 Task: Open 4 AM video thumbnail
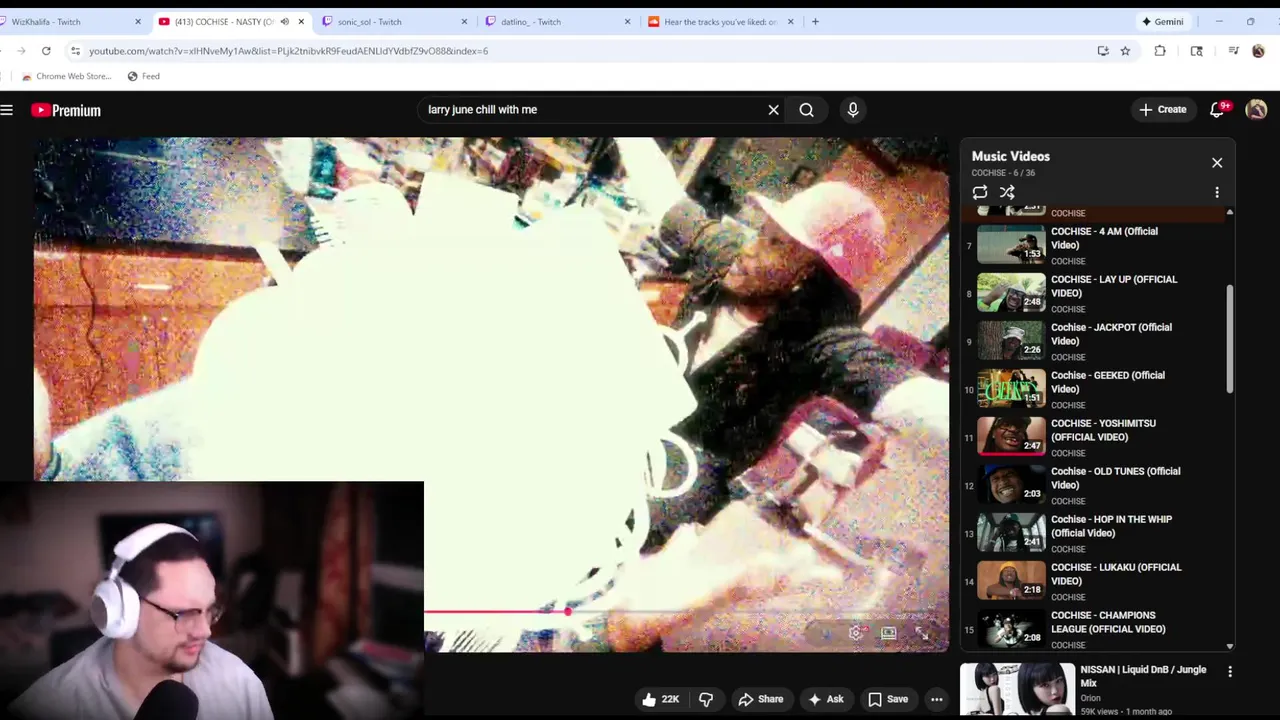click(1011, 245)
